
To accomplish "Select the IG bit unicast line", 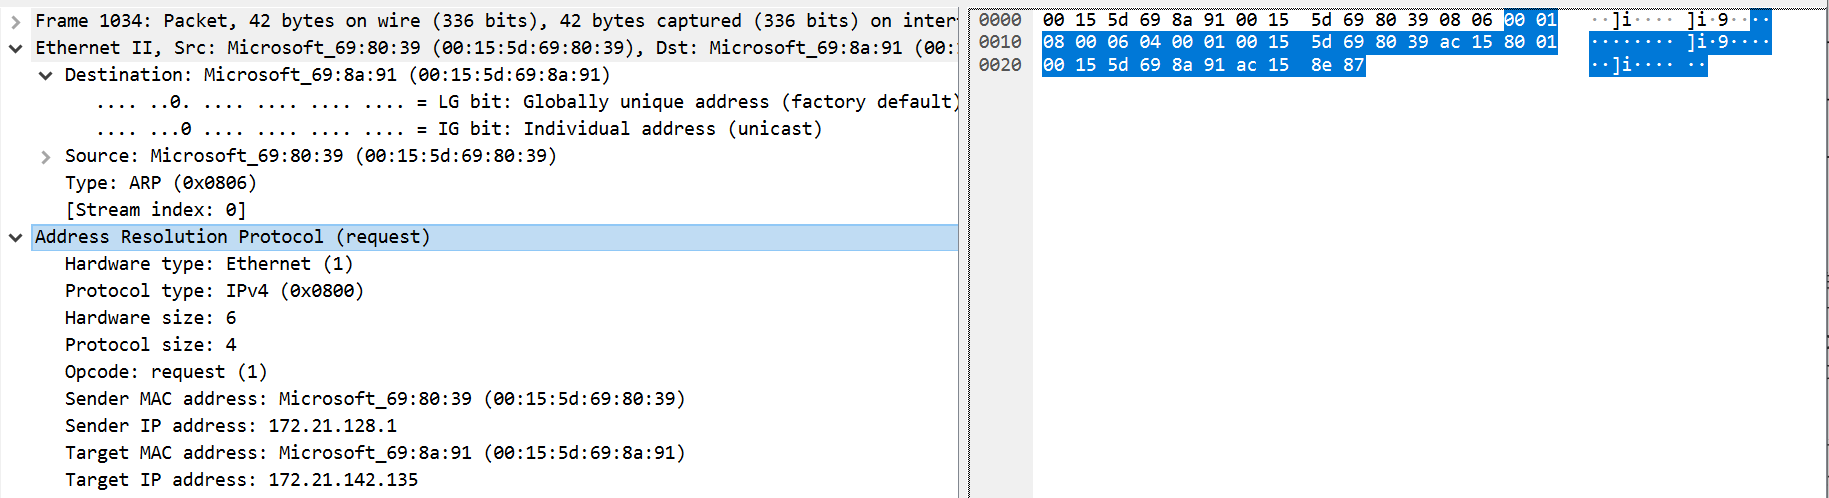I will coord(458,129).
